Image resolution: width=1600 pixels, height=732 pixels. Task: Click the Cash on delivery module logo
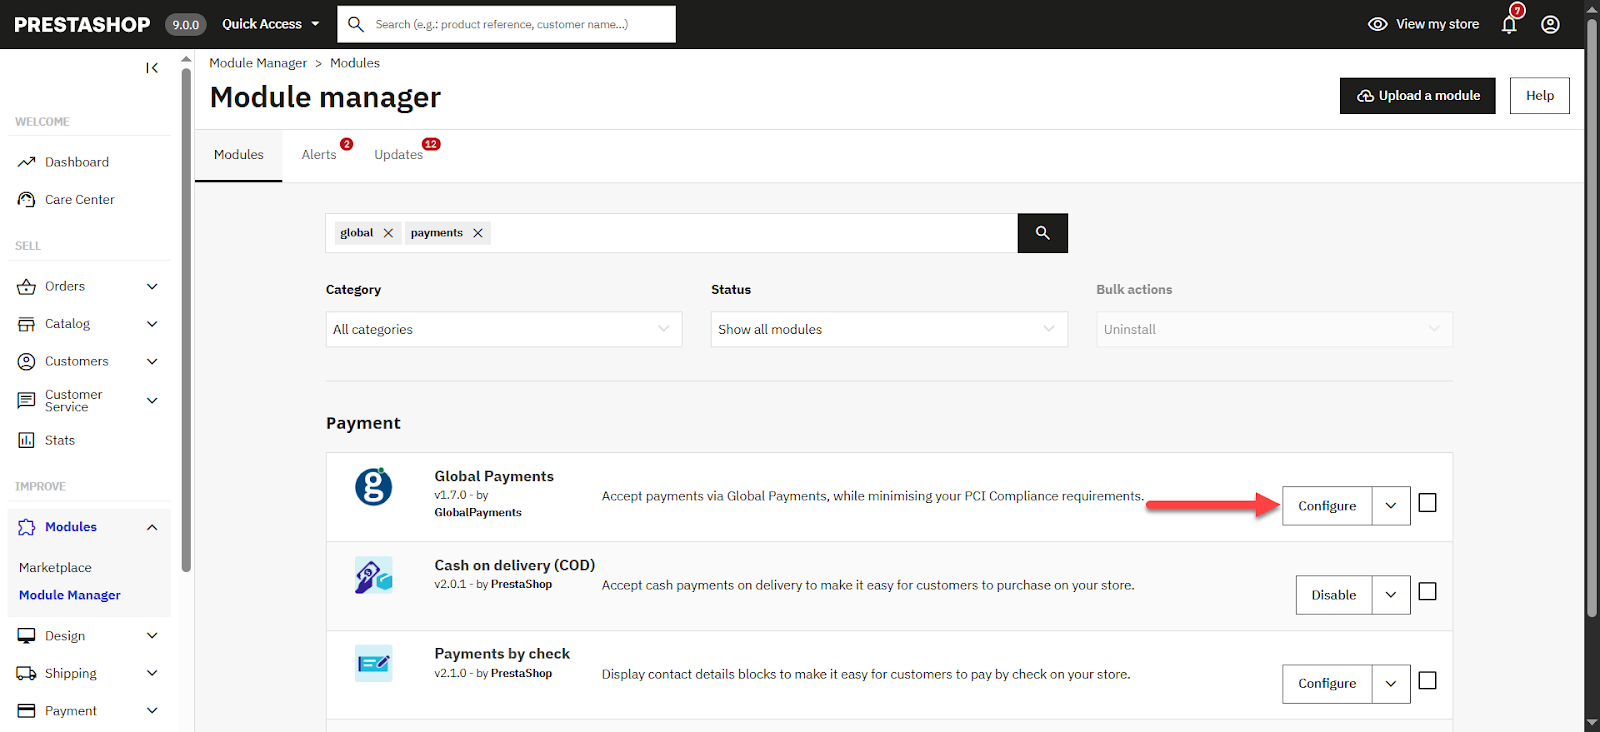tap(374, 575)
